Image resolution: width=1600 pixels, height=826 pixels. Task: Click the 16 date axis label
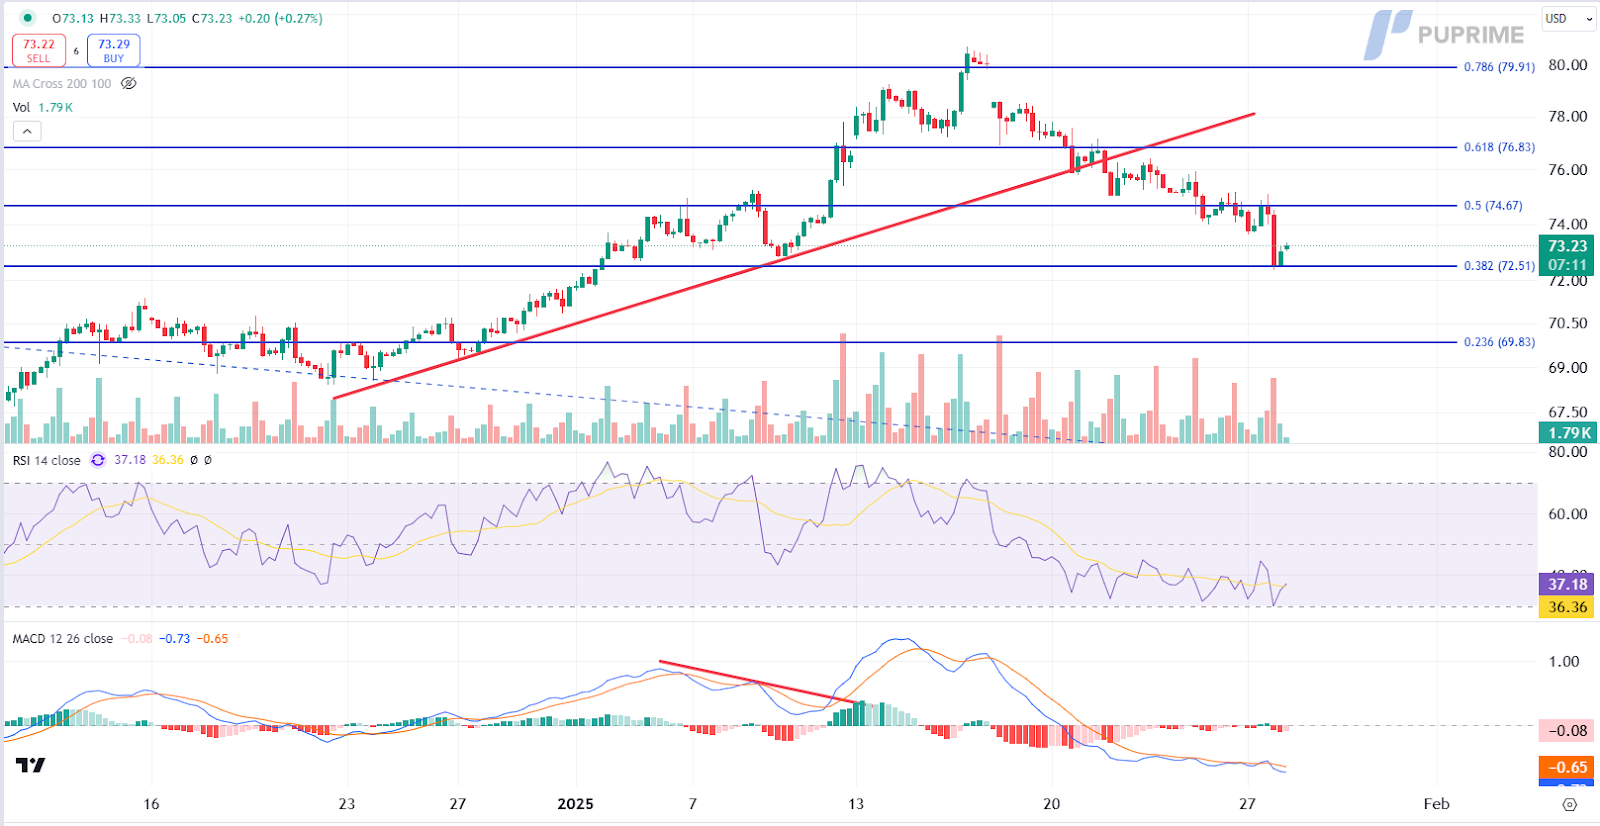(151, 804)
